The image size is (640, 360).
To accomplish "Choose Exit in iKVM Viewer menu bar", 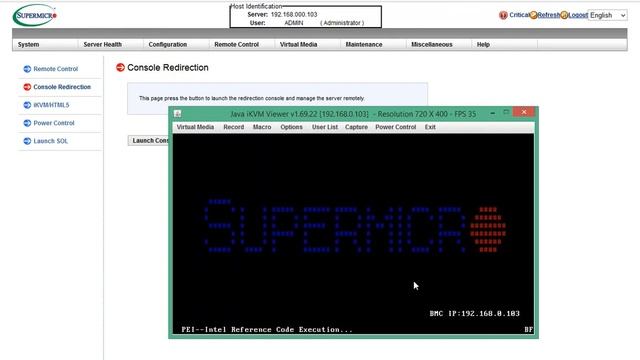I will pyautogui.click(x=430, y=127).
